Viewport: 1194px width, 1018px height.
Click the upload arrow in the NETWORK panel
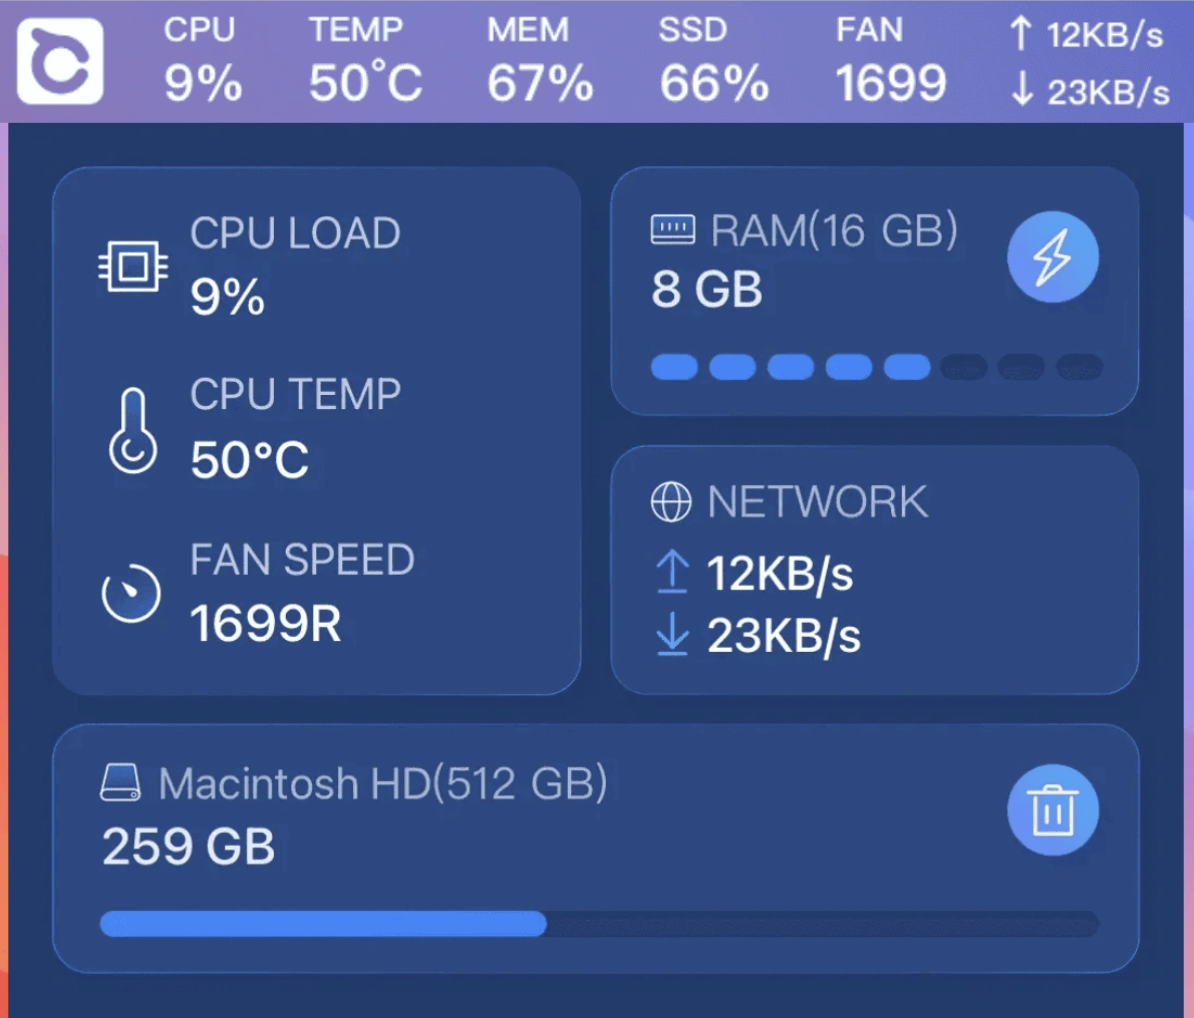point(673,572)
